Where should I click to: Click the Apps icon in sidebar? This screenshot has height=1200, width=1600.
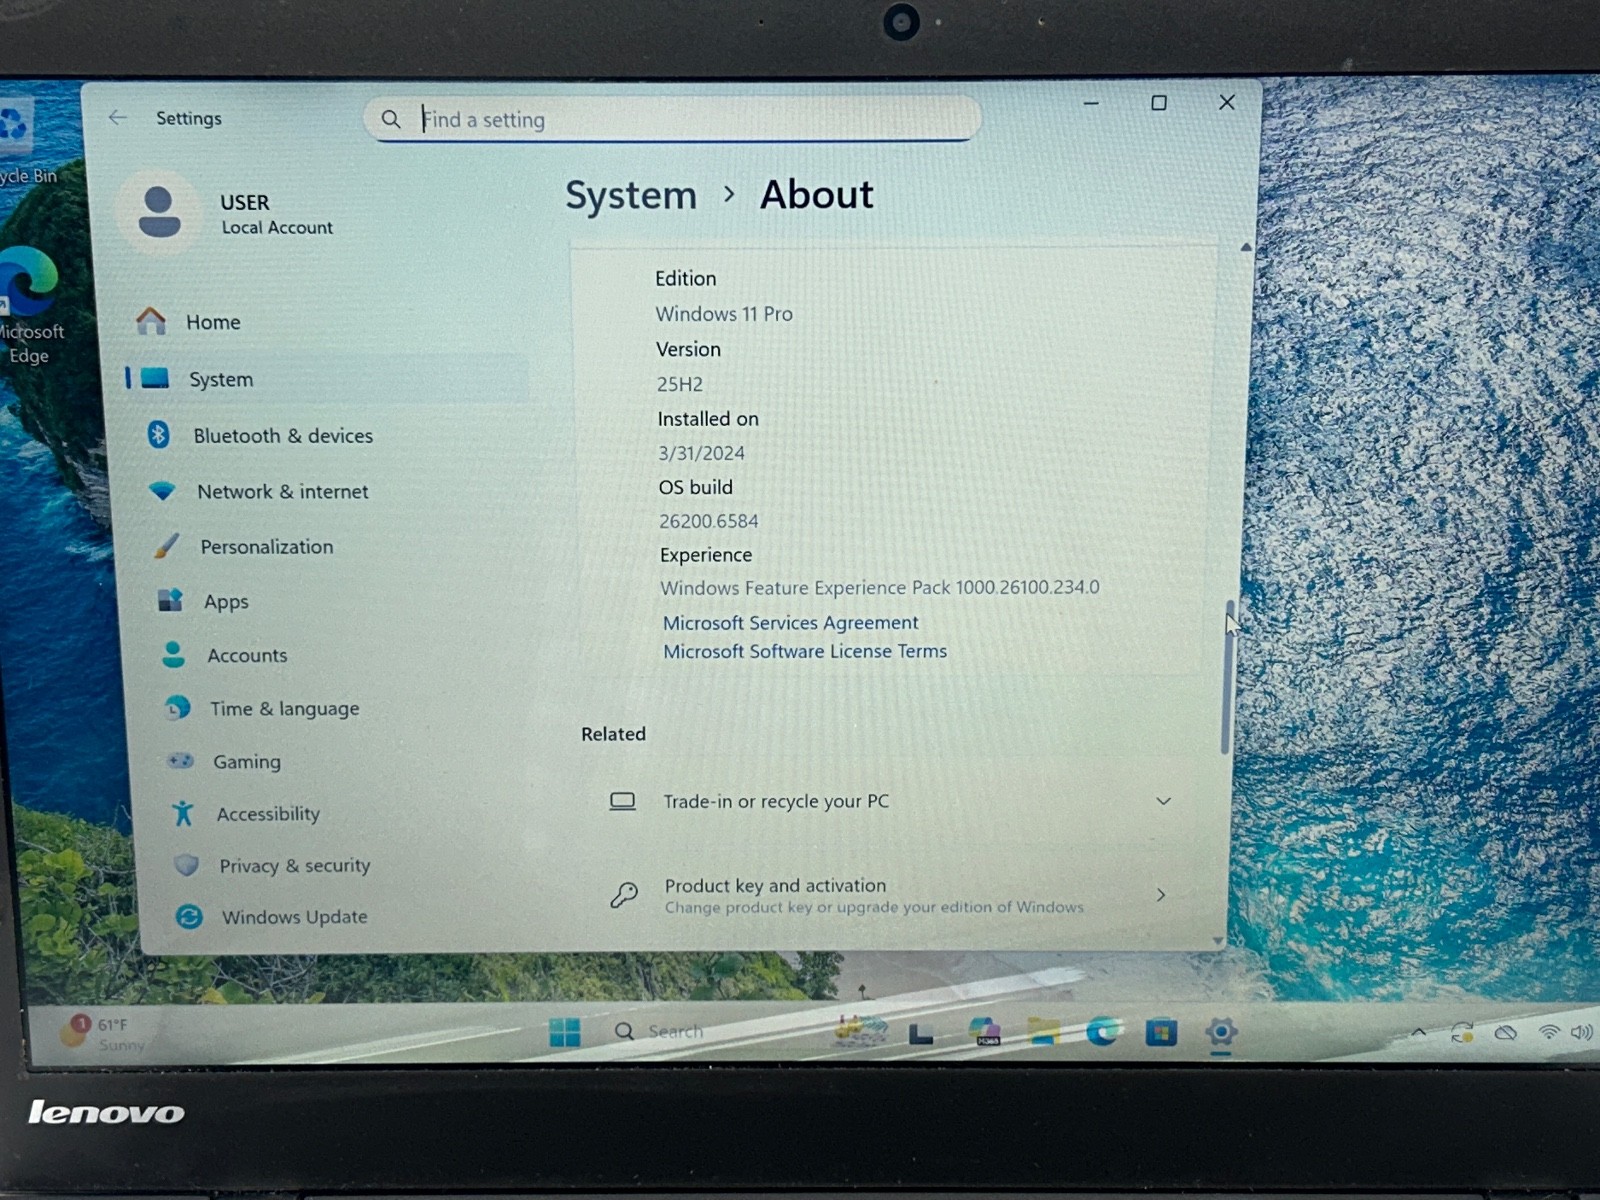coord(171,600)
